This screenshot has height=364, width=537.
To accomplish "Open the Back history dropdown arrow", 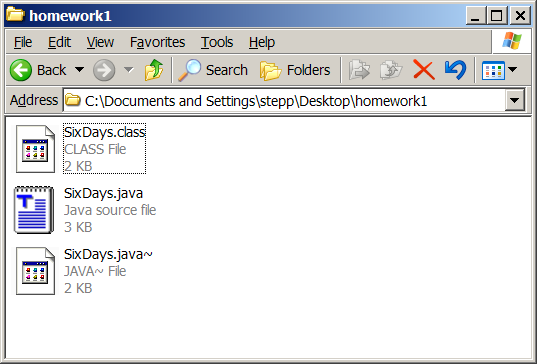I will click(79, 70).
